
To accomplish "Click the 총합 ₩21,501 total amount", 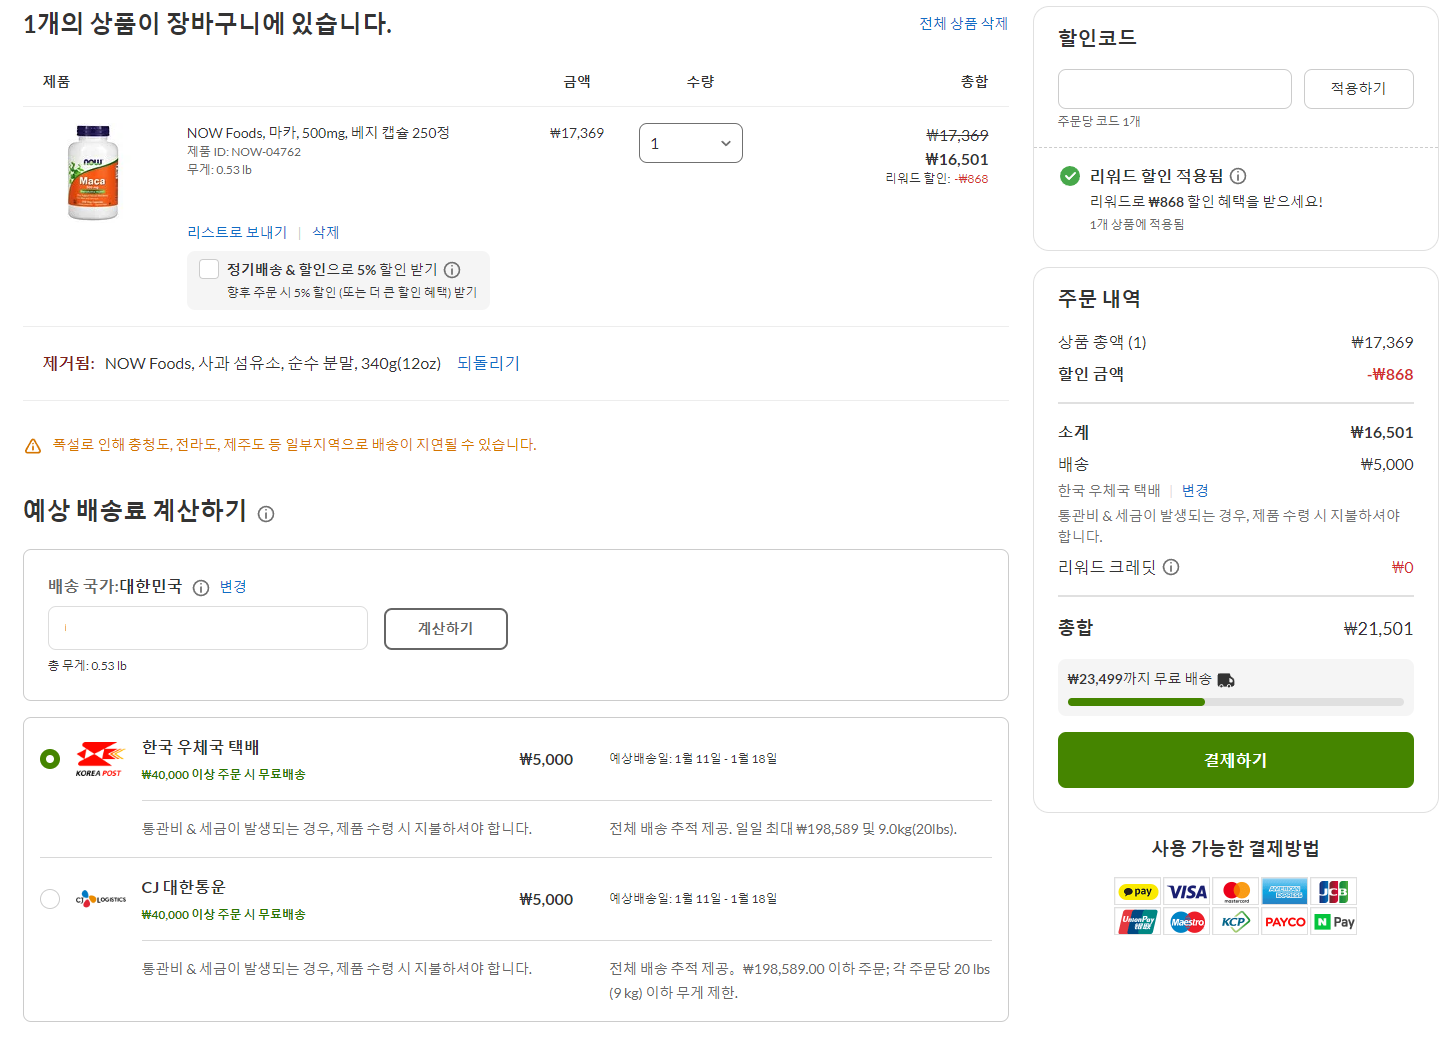I will 1378,629.
